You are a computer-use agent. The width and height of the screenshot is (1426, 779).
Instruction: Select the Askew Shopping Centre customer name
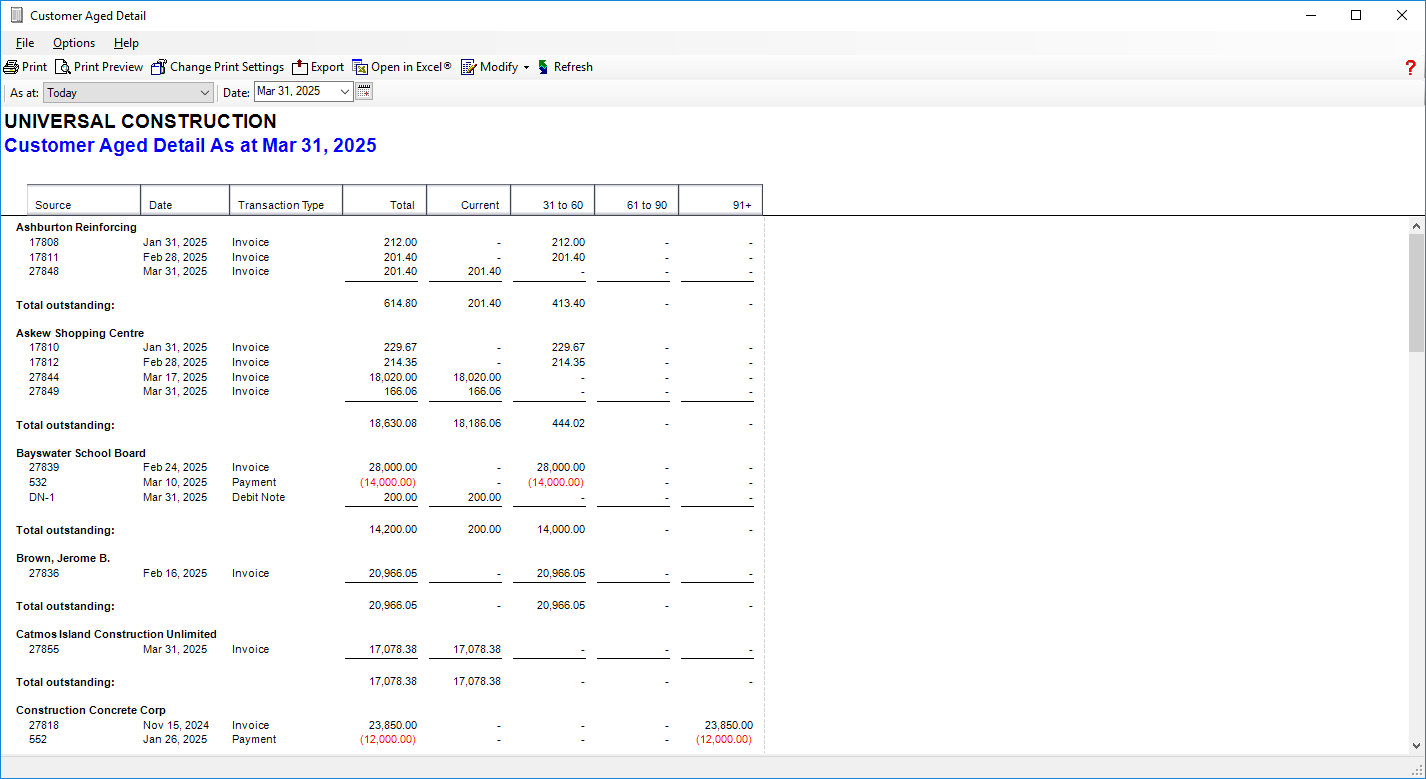[x=80, y=333]
